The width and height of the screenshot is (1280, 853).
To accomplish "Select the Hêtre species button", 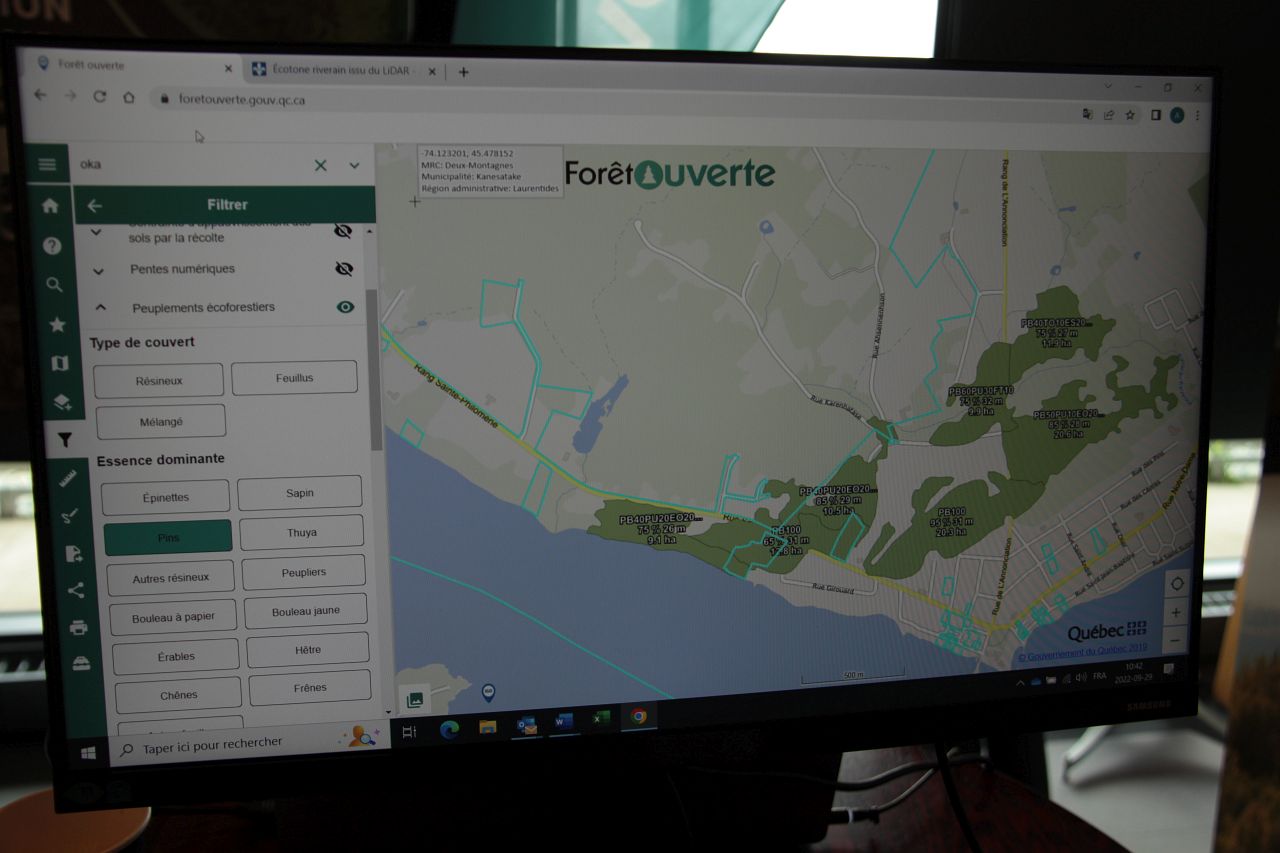I will point(308,650).
